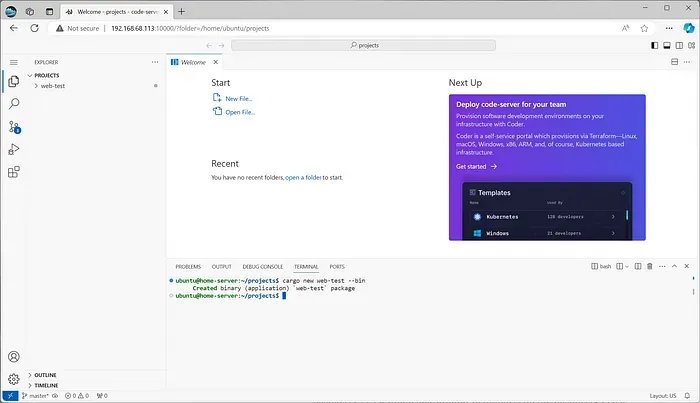This screenshot has height=403, width=700.
Task: Add this page to browser favorites
Action: 644,28
